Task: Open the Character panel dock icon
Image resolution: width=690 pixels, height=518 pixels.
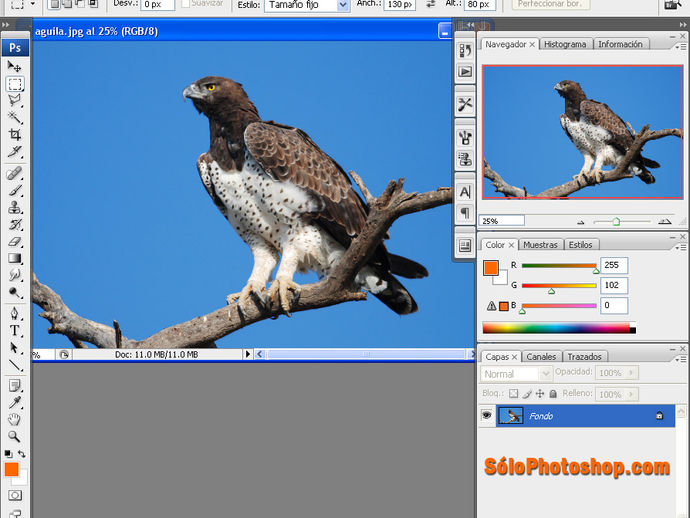Action: click(x=465, y=192)
